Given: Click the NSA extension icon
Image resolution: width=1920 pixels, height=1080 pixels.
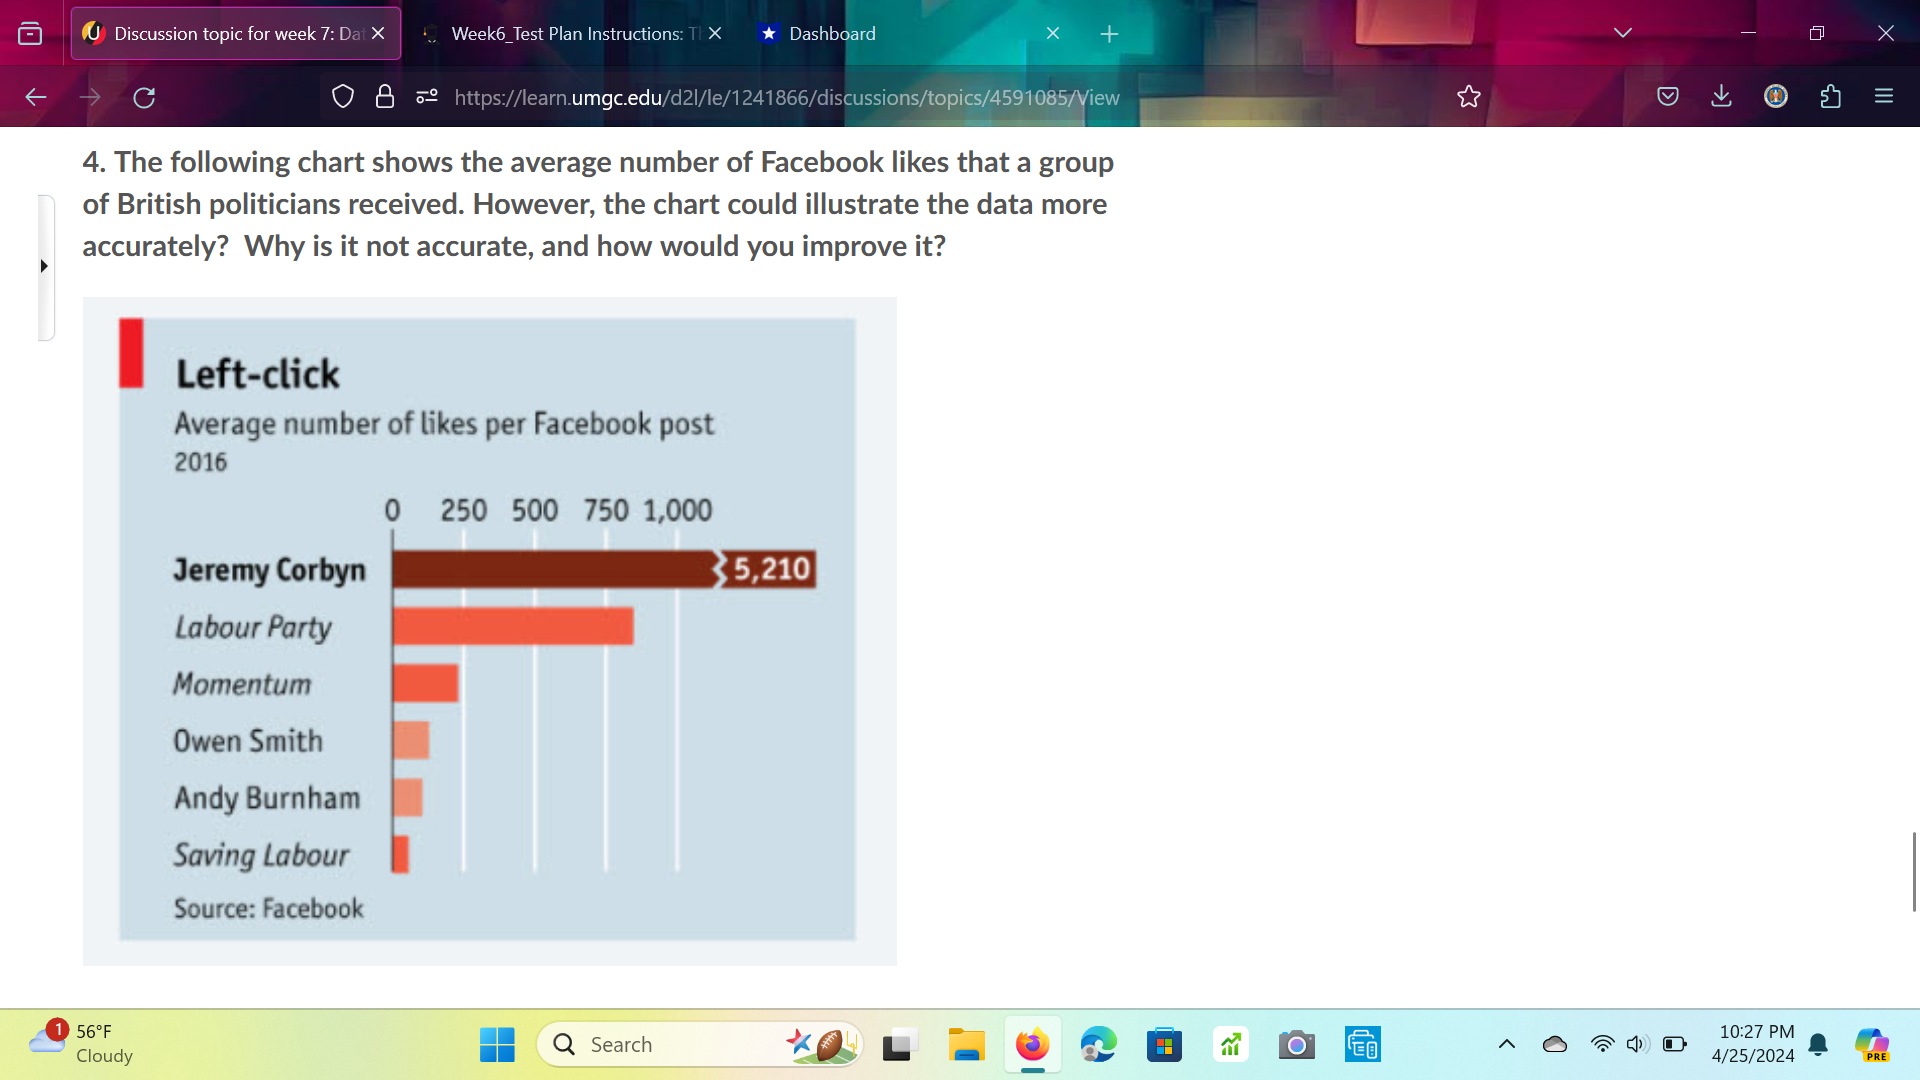Looking at the screenshot, I should (1775, 96).
